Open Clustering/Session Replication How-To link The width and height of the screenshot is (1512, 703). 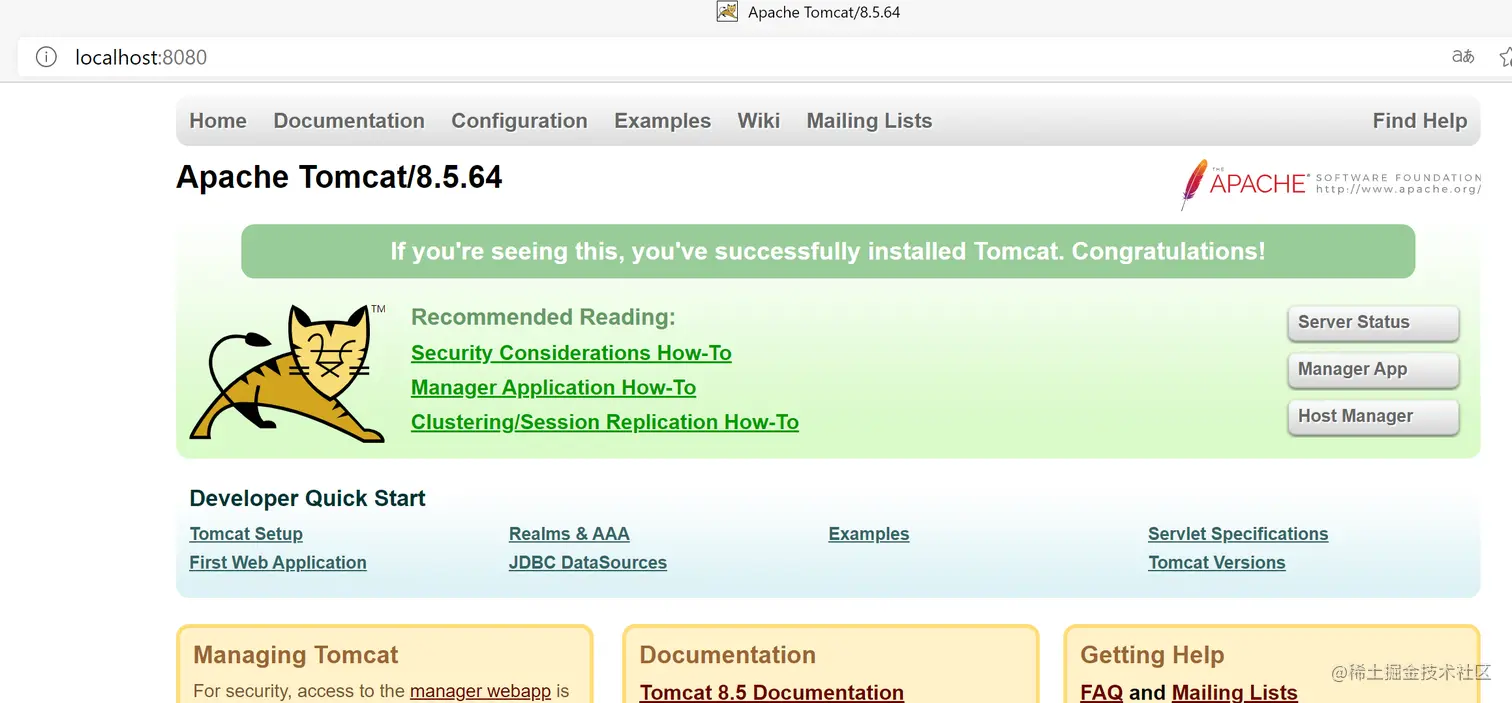point(605,422)
